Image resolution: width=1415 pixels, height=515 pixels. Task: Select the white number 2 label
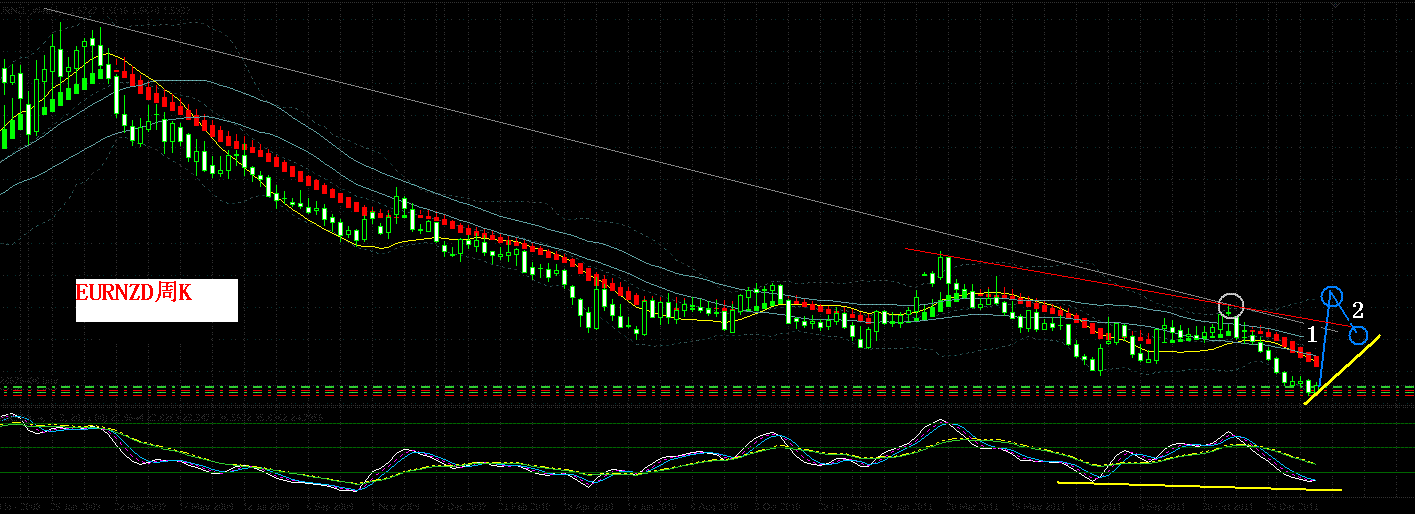tap(1357, 311)
